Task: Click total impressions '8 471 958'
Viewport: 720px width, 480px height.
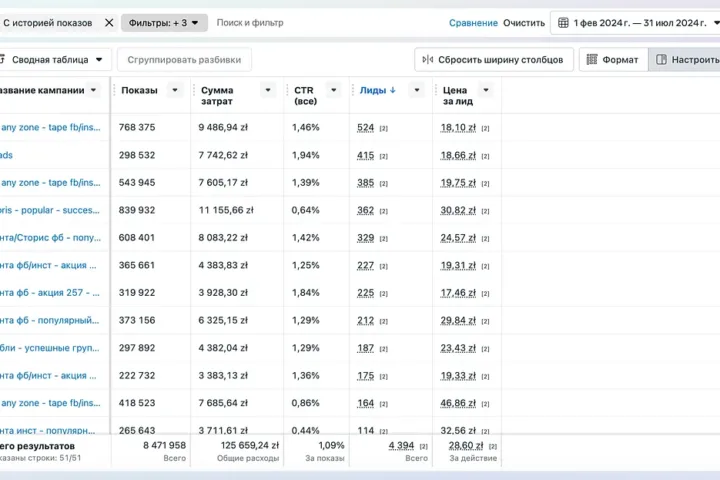Action: pos(164,446)
